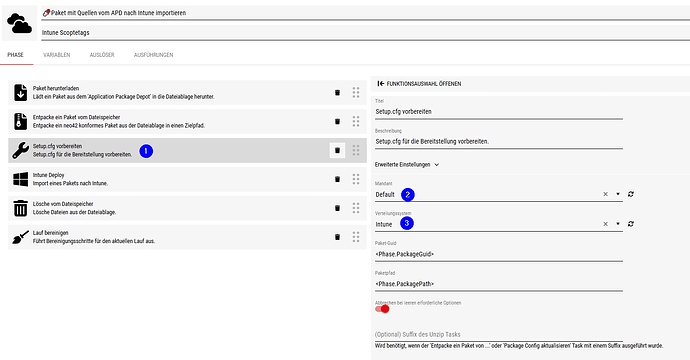
Task: Switch to the PHASE tab
Action: pyautogui.click(x=15, y=55)
